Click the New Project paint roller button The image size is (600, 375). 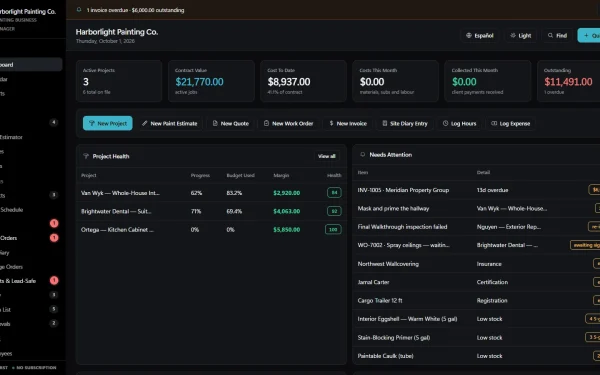(x=108, y=123)
